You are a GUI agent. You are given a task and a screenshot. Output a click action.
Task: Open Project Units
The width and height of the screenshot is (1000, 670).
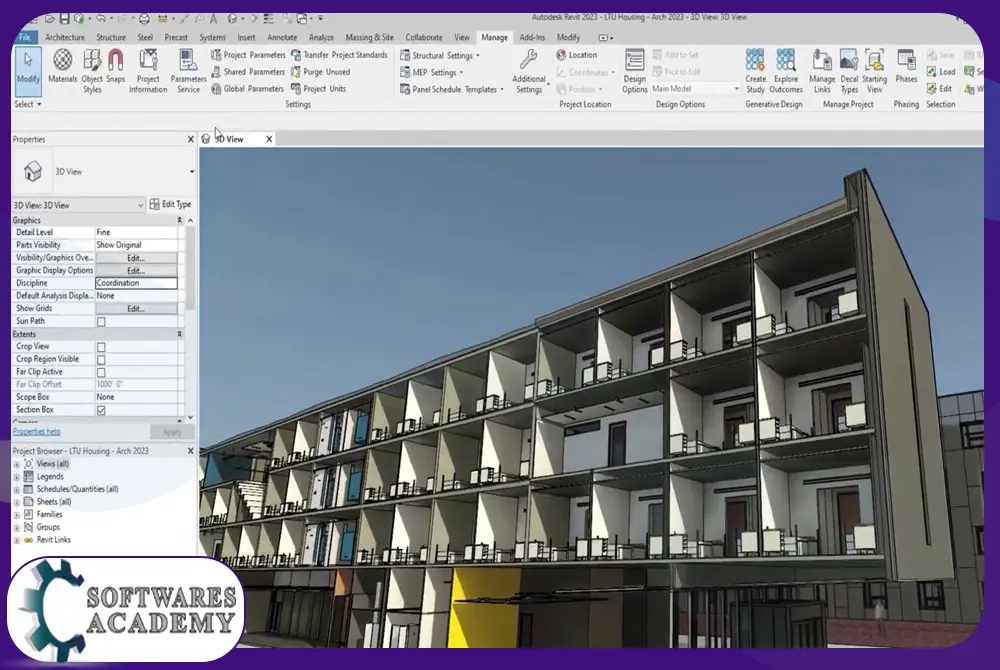click(318, 89)
